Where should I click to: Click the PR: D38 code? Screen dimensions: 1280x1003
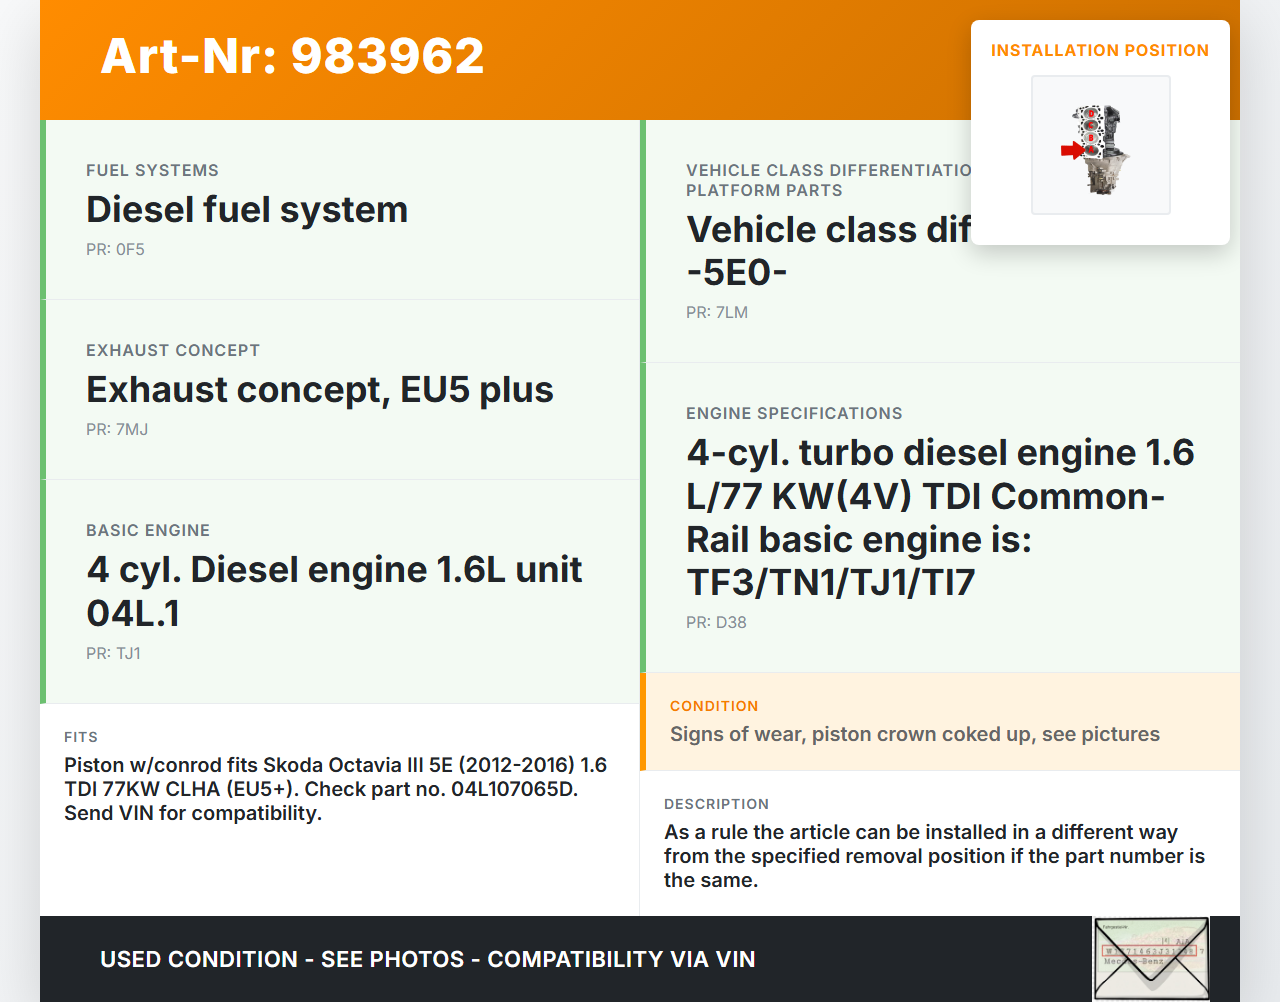tap(716, 623)
